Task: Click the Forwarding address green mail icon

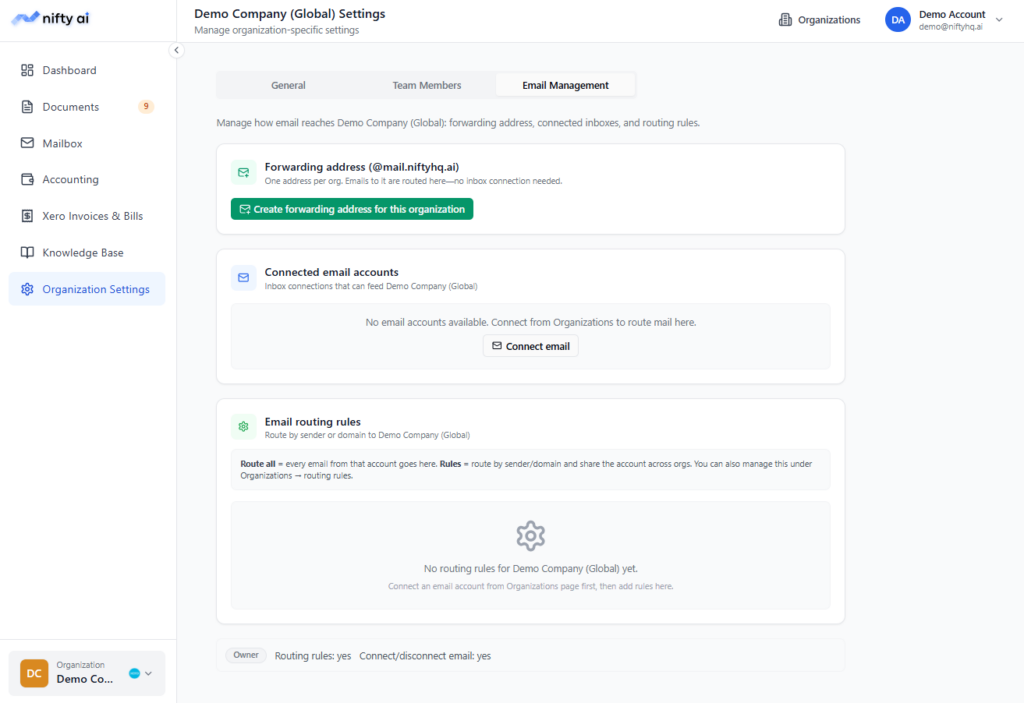Action: click(x=244, y=172)
